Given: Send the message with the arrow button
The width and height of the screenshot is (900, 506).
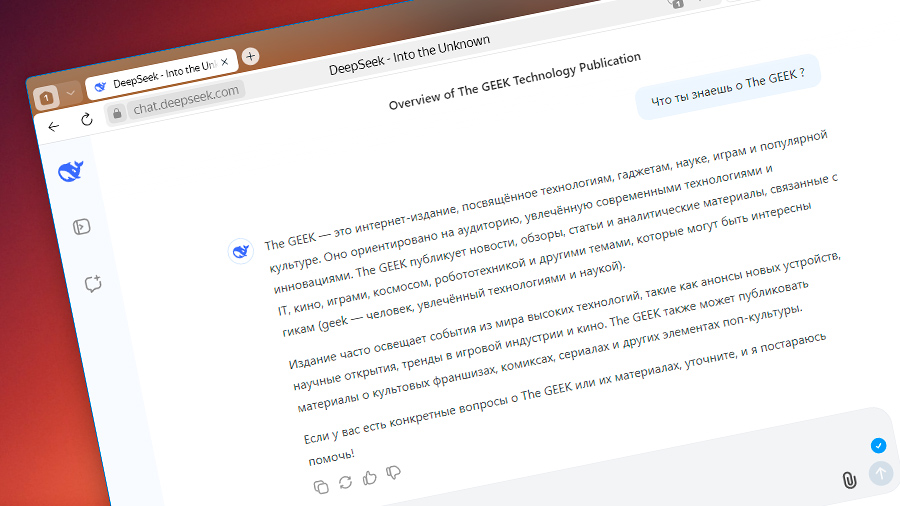Looking at the screenshot, I should [880, 473].
